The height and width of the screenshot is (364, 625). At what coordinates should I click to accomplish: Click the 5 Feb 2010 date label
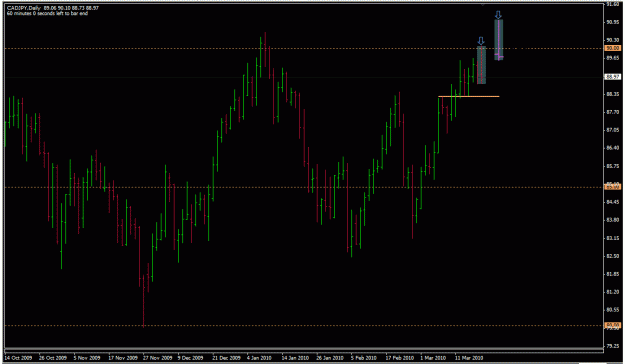point(364,358)
